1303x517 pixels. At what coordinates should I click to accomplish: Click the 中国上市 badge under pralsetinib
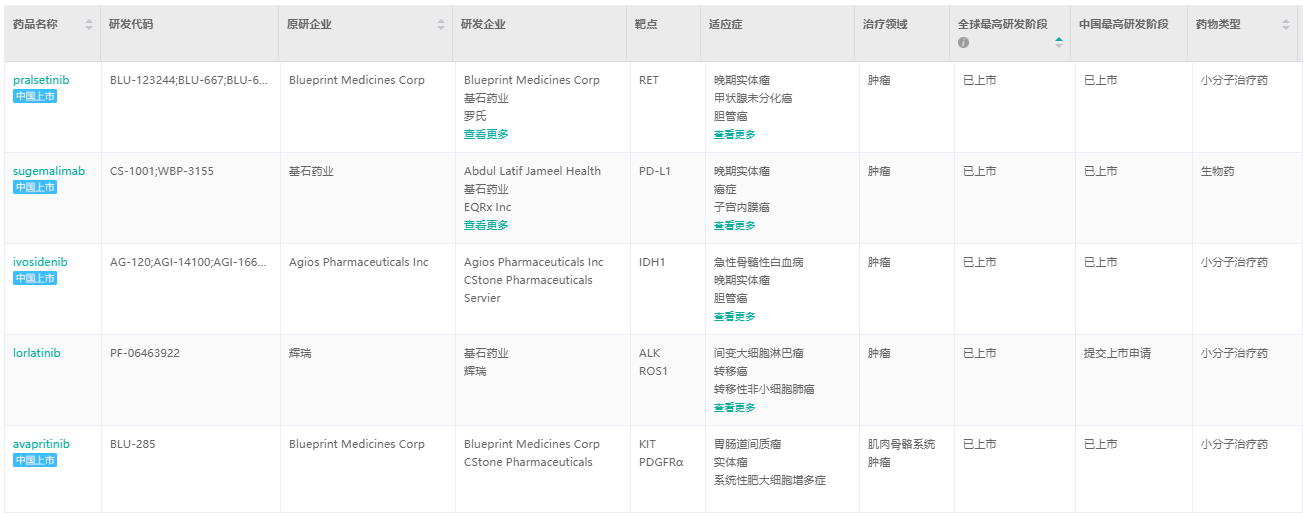(x=35, y=97)
